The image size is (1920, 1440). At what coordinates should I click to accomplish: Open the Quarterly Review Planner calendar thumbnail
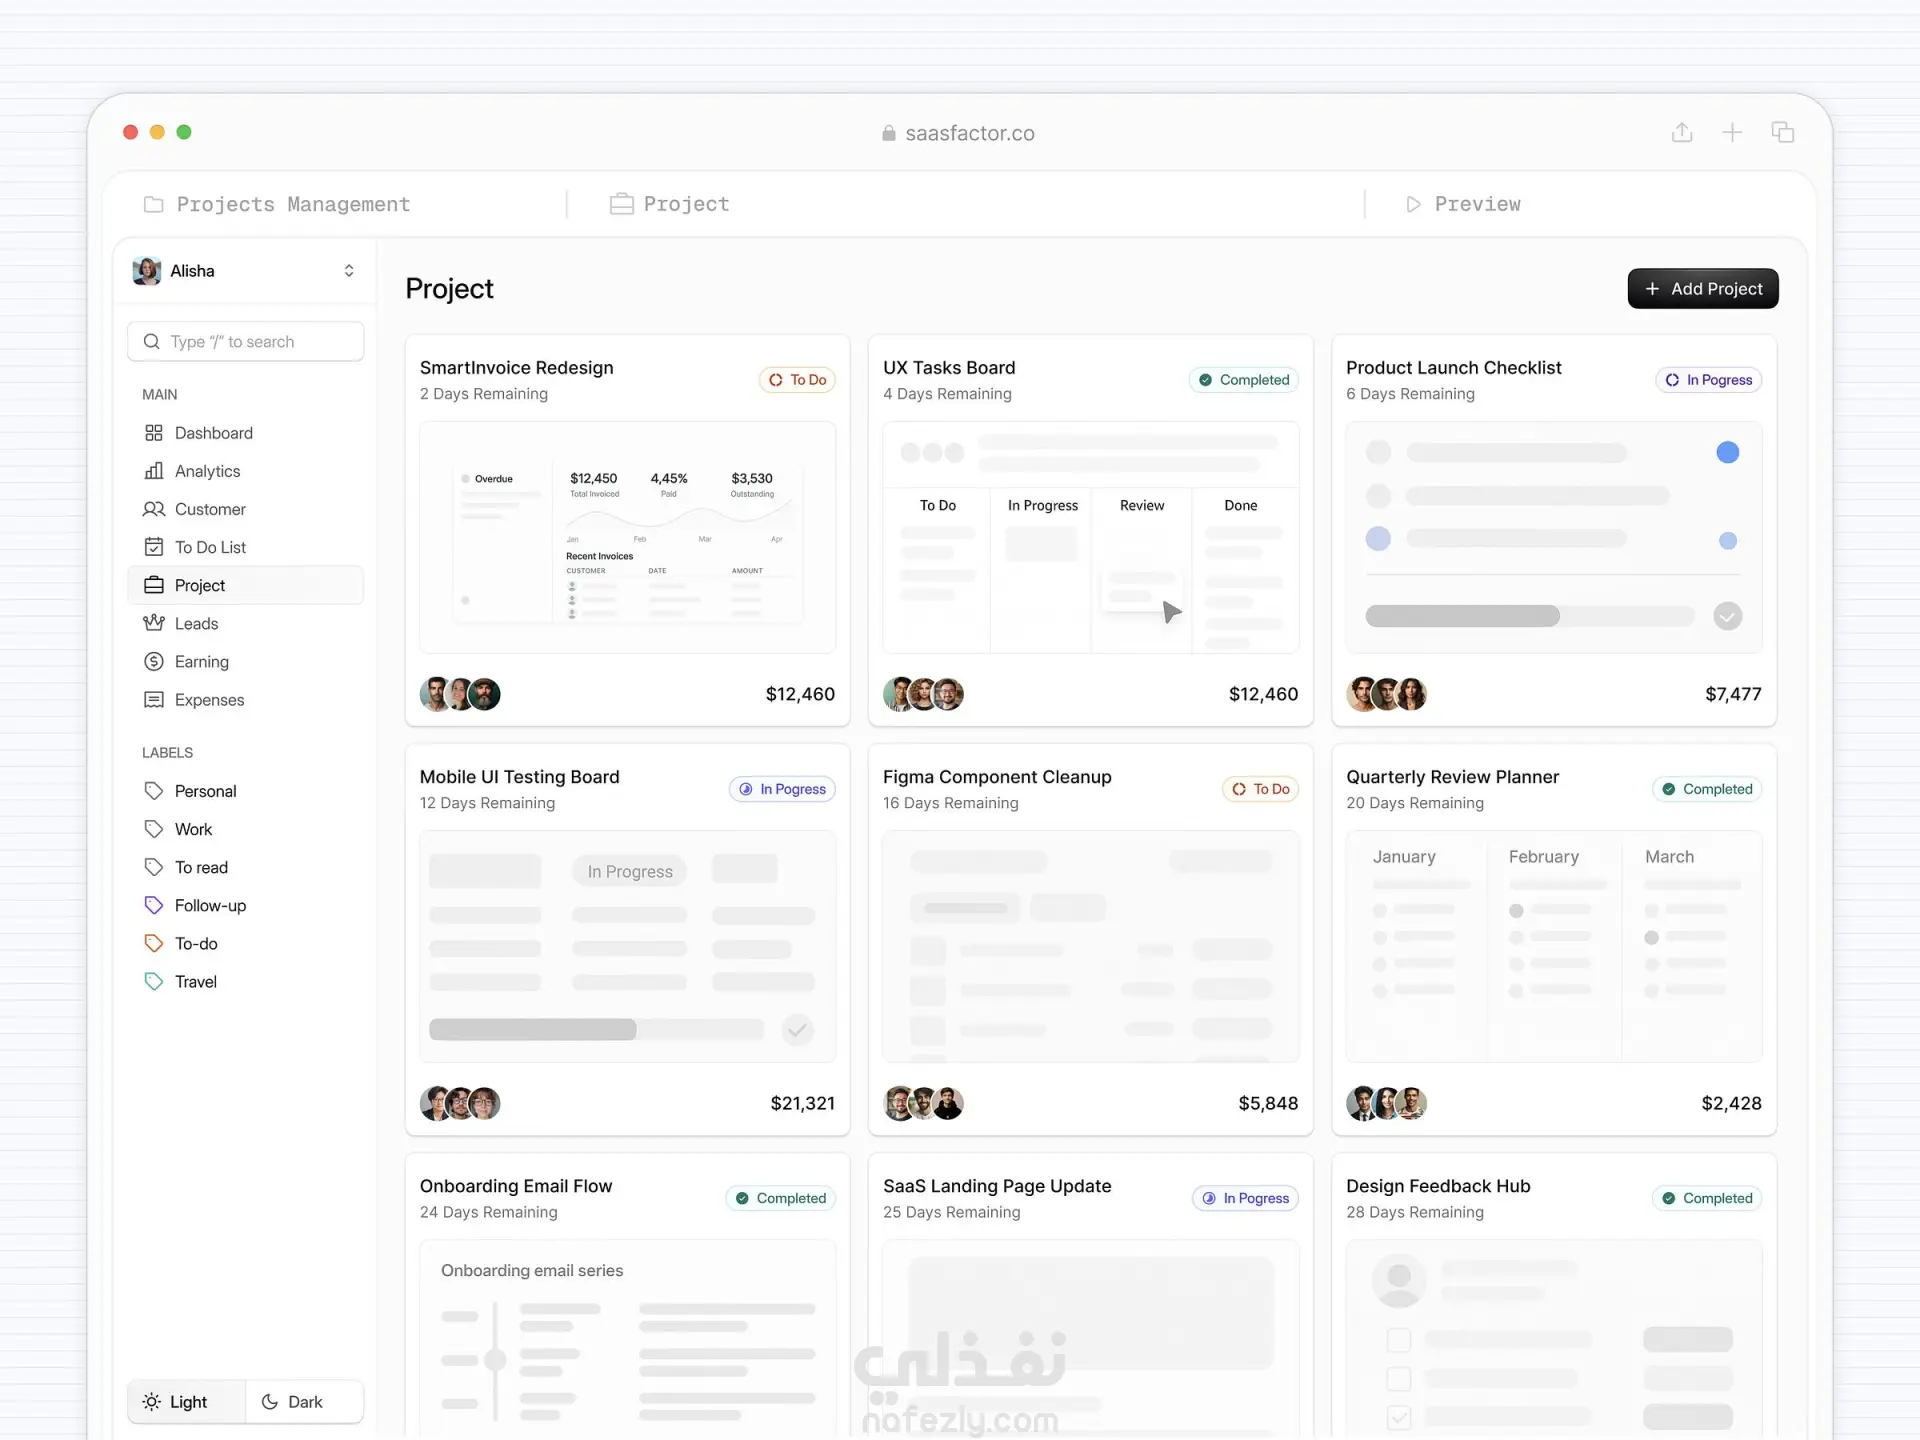click(x=1554, y=946)
